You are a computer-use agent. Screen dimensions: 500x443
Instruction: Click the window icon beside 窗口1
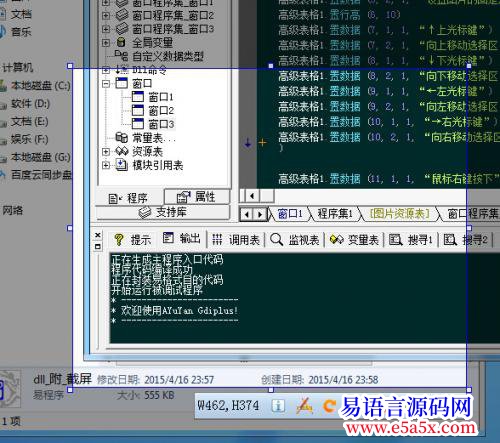coord(138,97)
